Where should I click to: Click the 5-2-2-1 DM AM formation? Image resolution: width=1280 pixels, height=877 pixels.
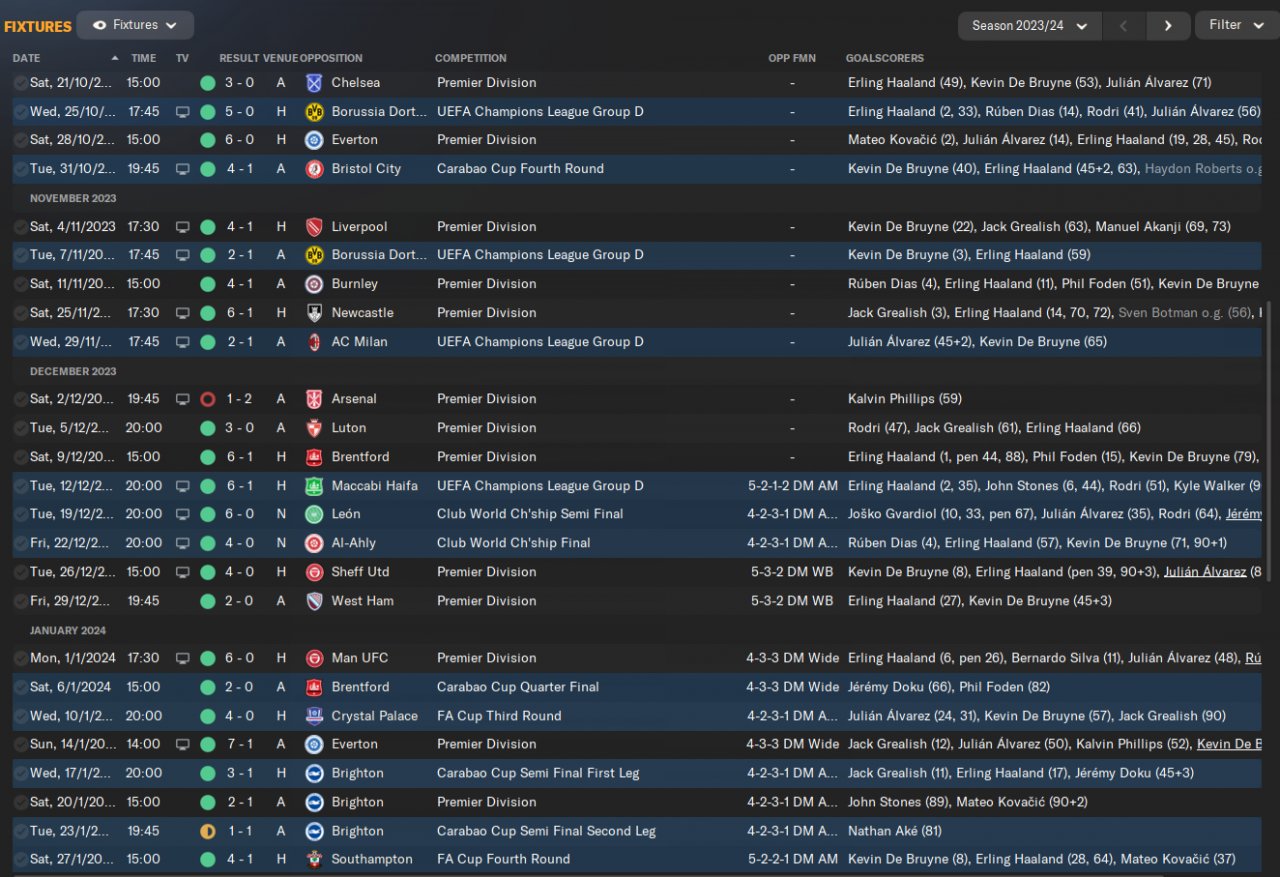tap(792, 859)
